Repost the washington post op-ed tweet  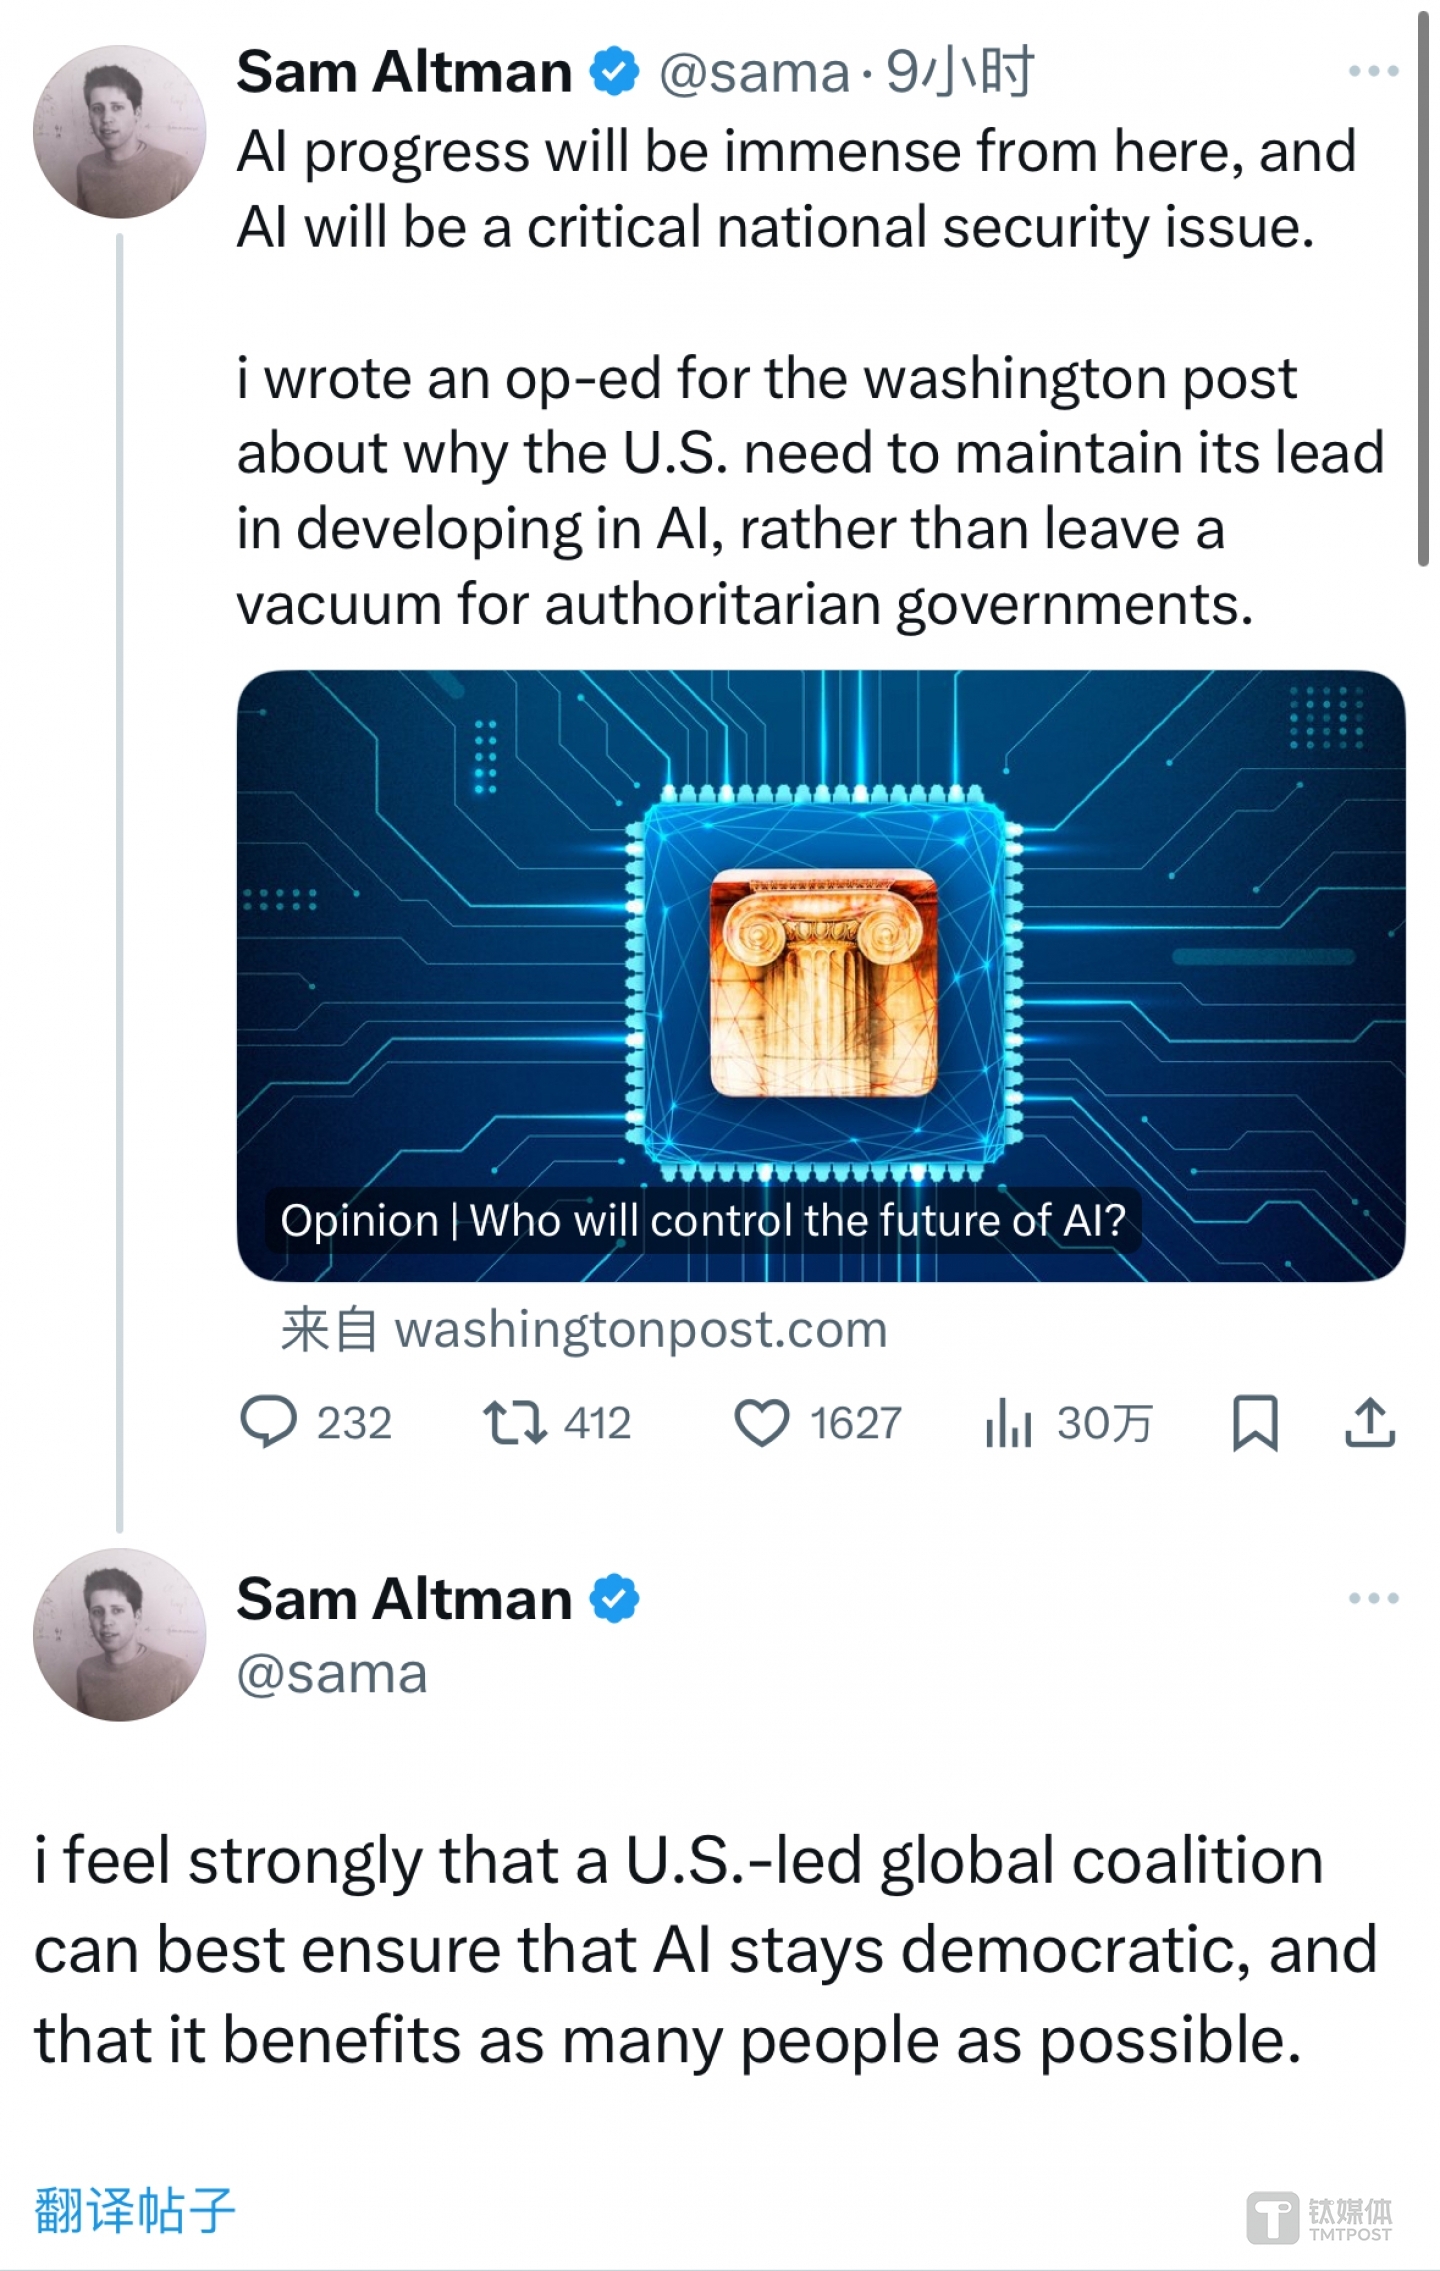[x=514, y=1422]
